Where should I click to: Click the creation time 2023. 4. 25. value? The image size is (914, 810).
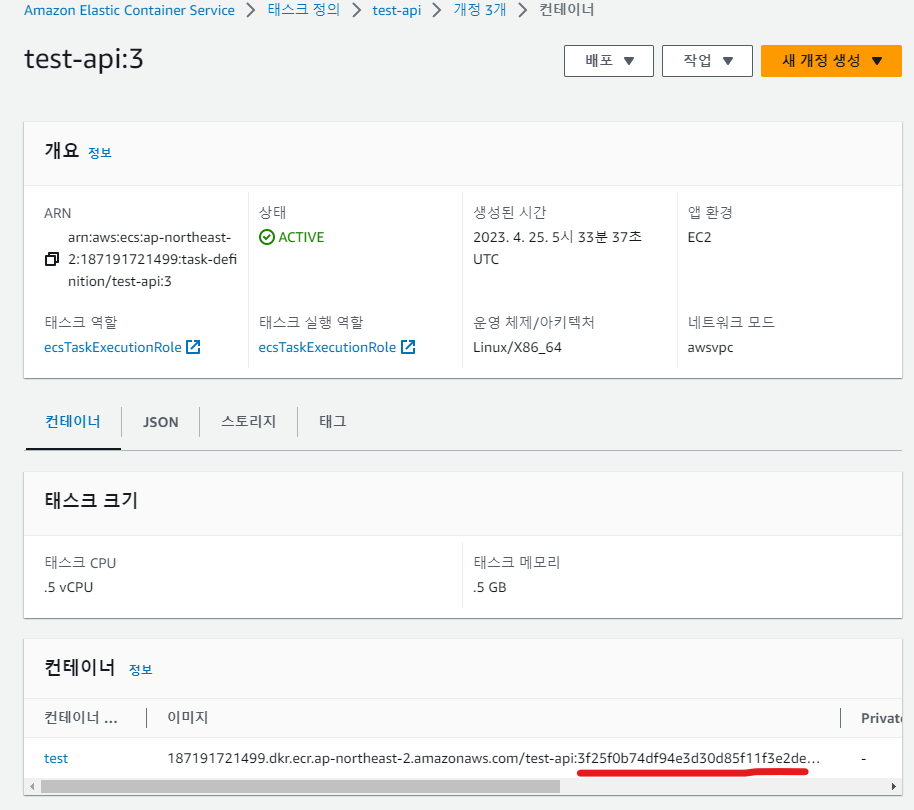pos(557,248)
